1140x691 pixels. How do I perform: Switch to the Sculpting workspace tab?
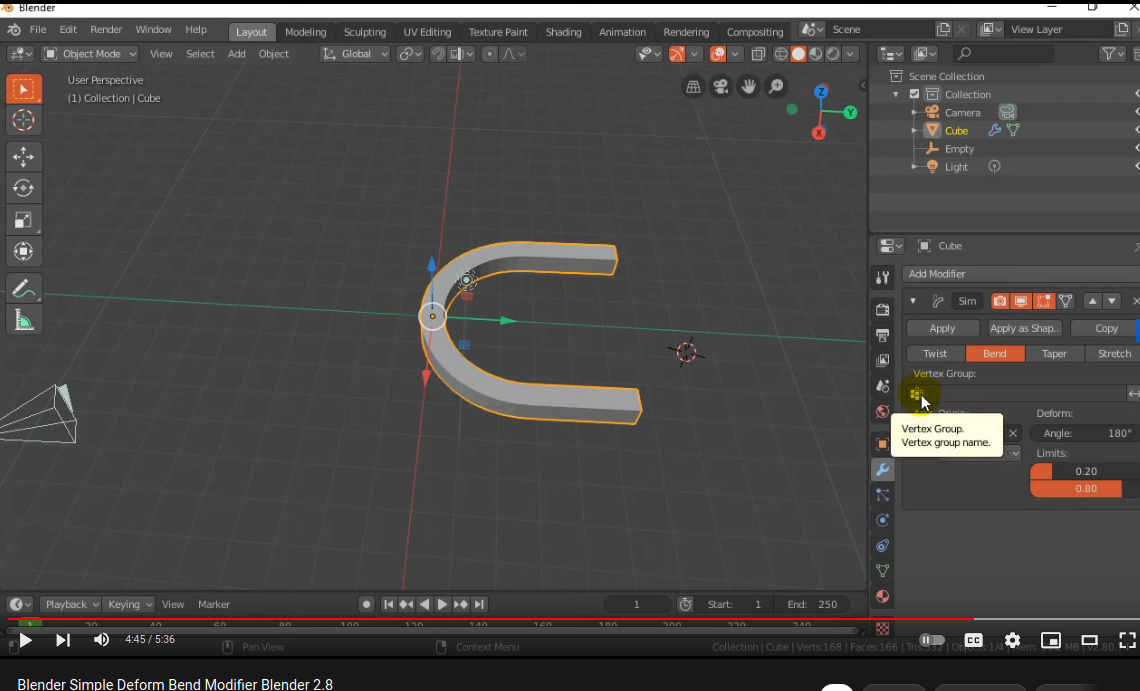tap(364, 32)
